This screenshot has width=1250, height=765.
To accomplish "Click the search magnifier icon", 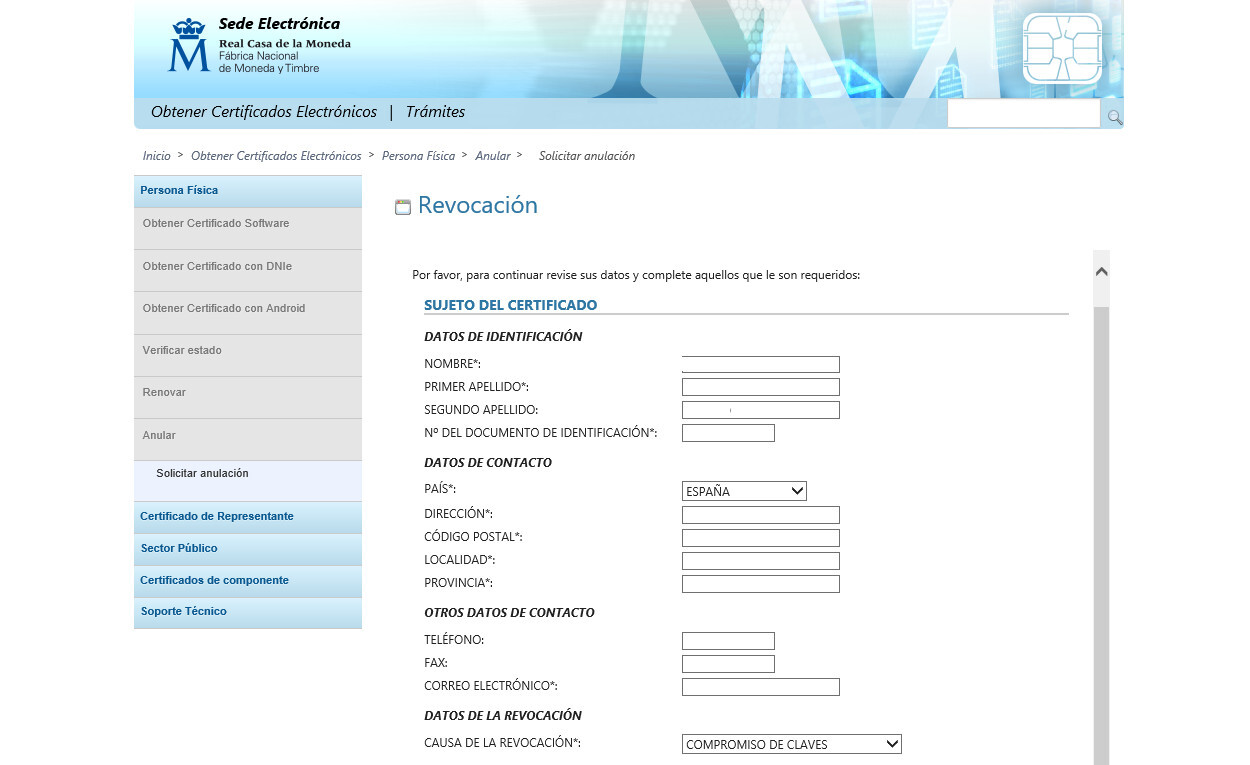I will tap(1113, 117).
